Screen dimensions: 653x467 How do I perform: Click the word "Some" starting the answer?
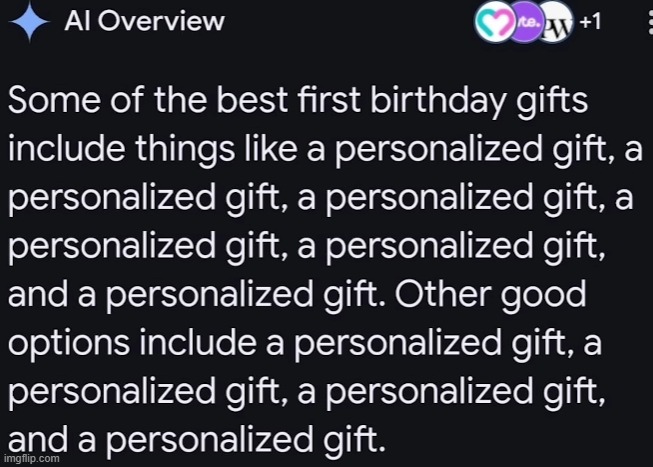[x=54, y=100]
